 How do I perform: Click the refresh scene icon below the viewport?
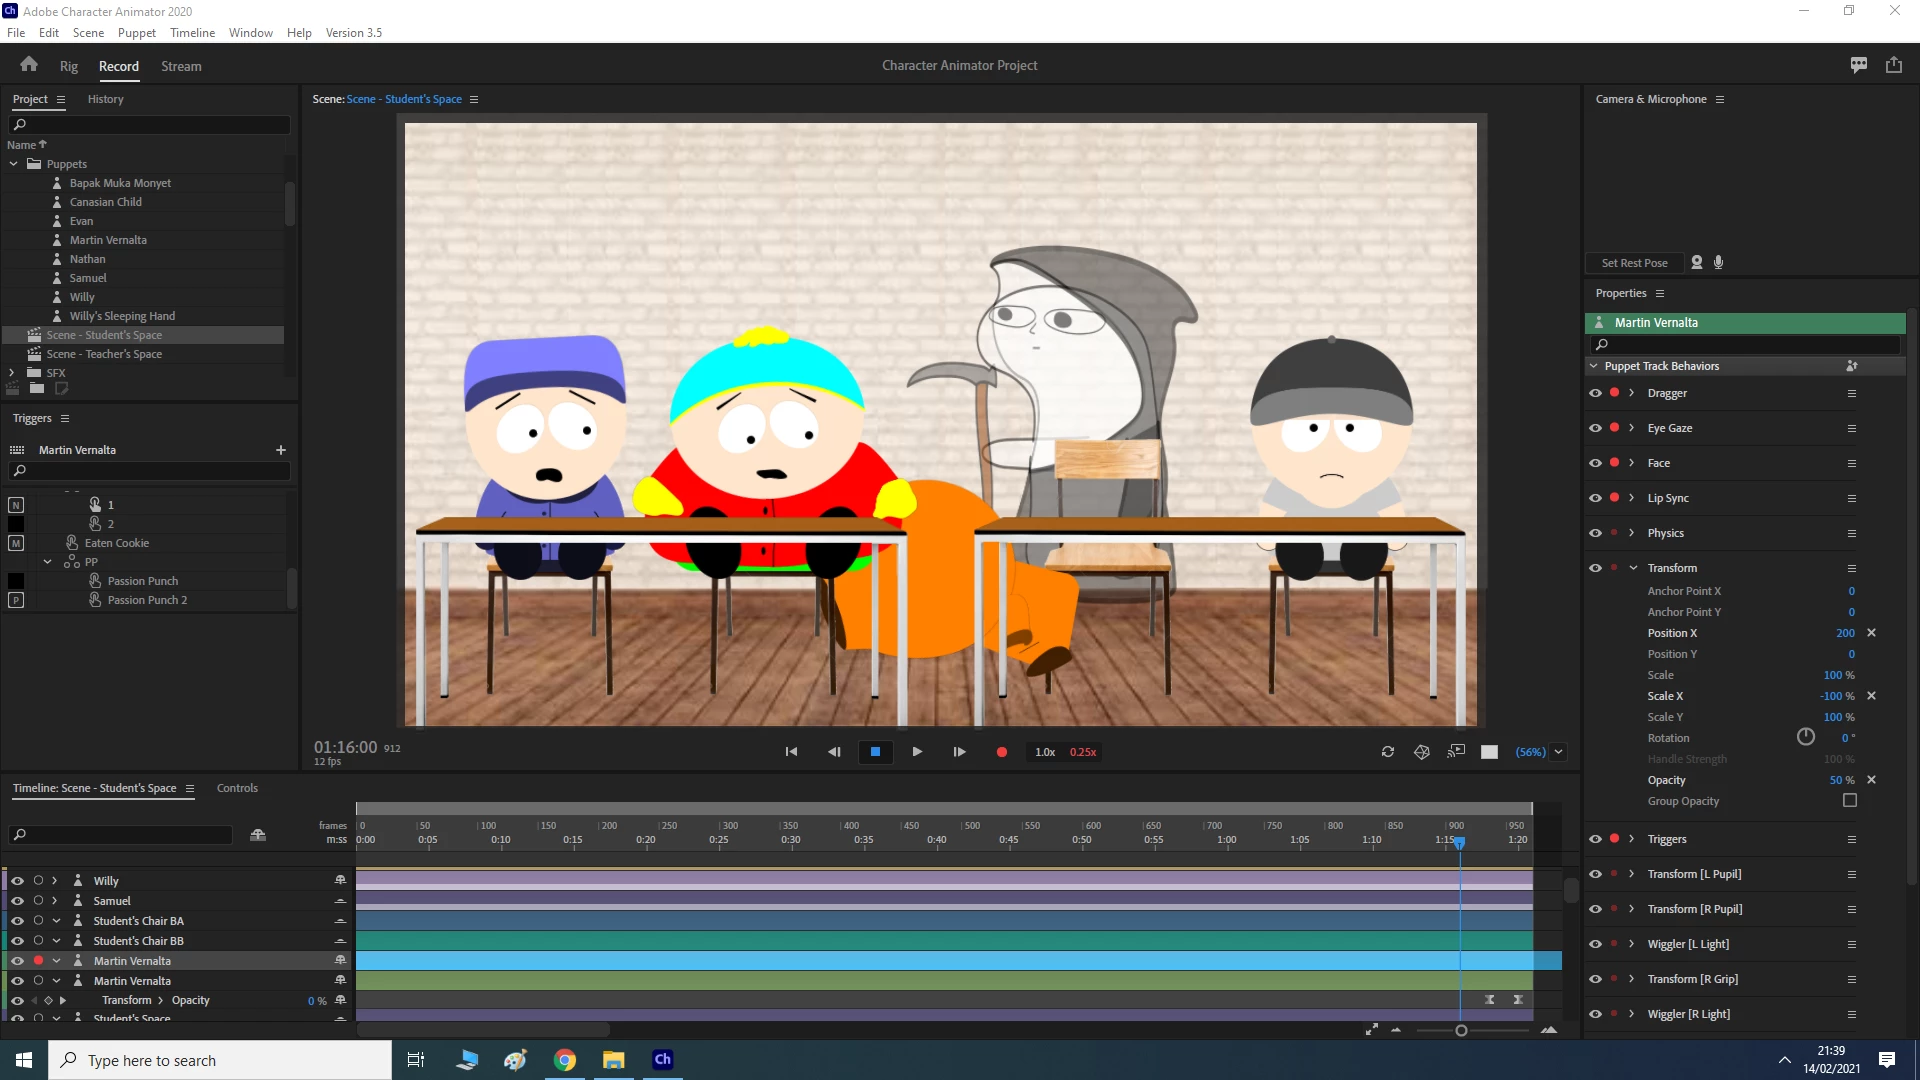click(1388, 752)
